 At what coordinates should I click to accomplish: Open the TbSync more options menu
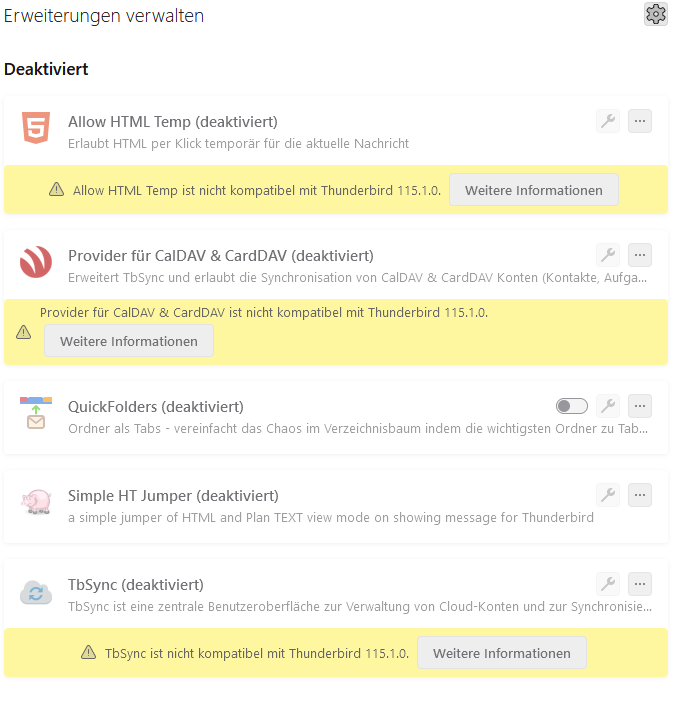[640, 584]
